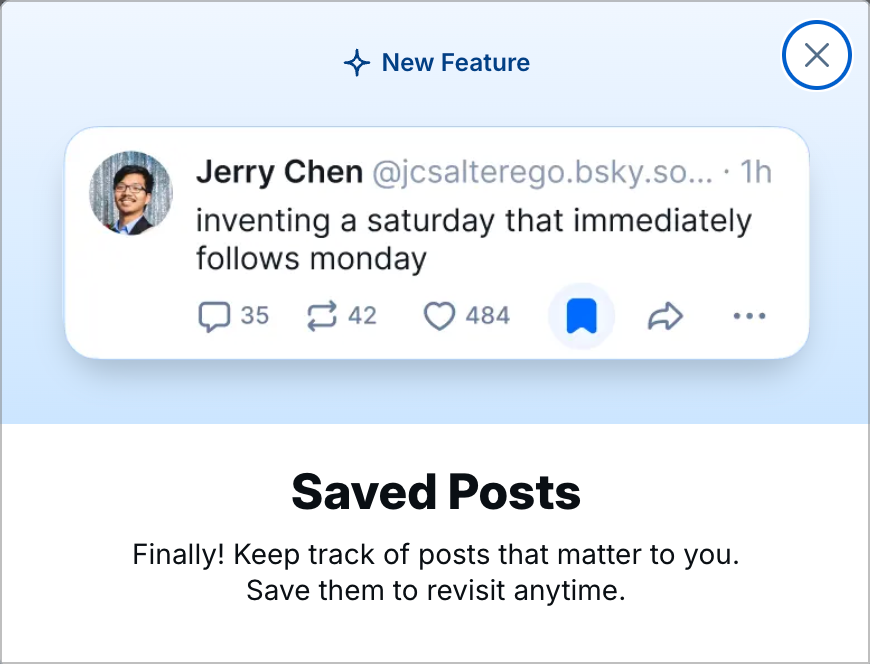The width and height of the screenshot is (870, 664).
Task: Open Jerry Chen's profile name
Action: coord(281,172)
